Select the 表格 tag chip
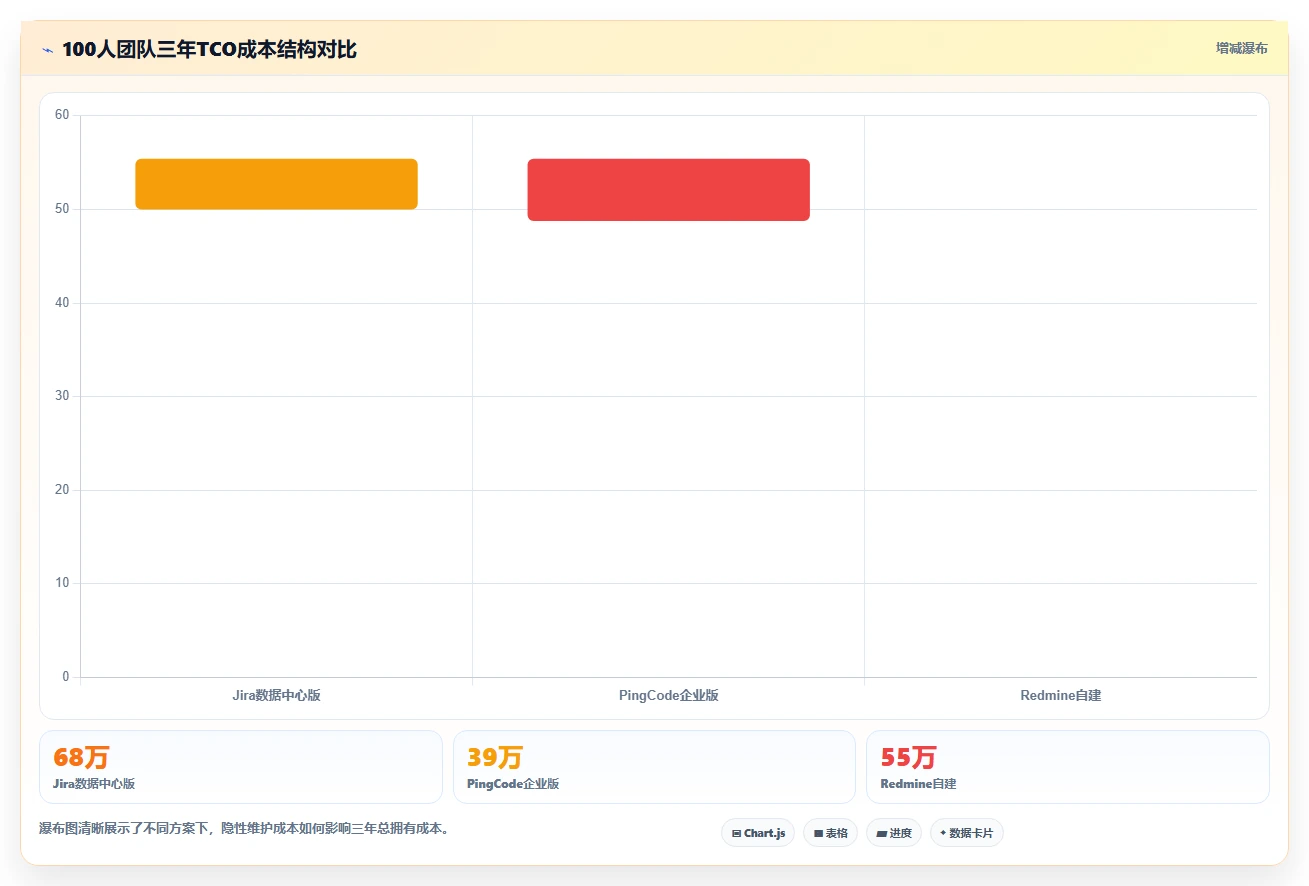Screen dimensions: 1309x886 pos(830,833)
